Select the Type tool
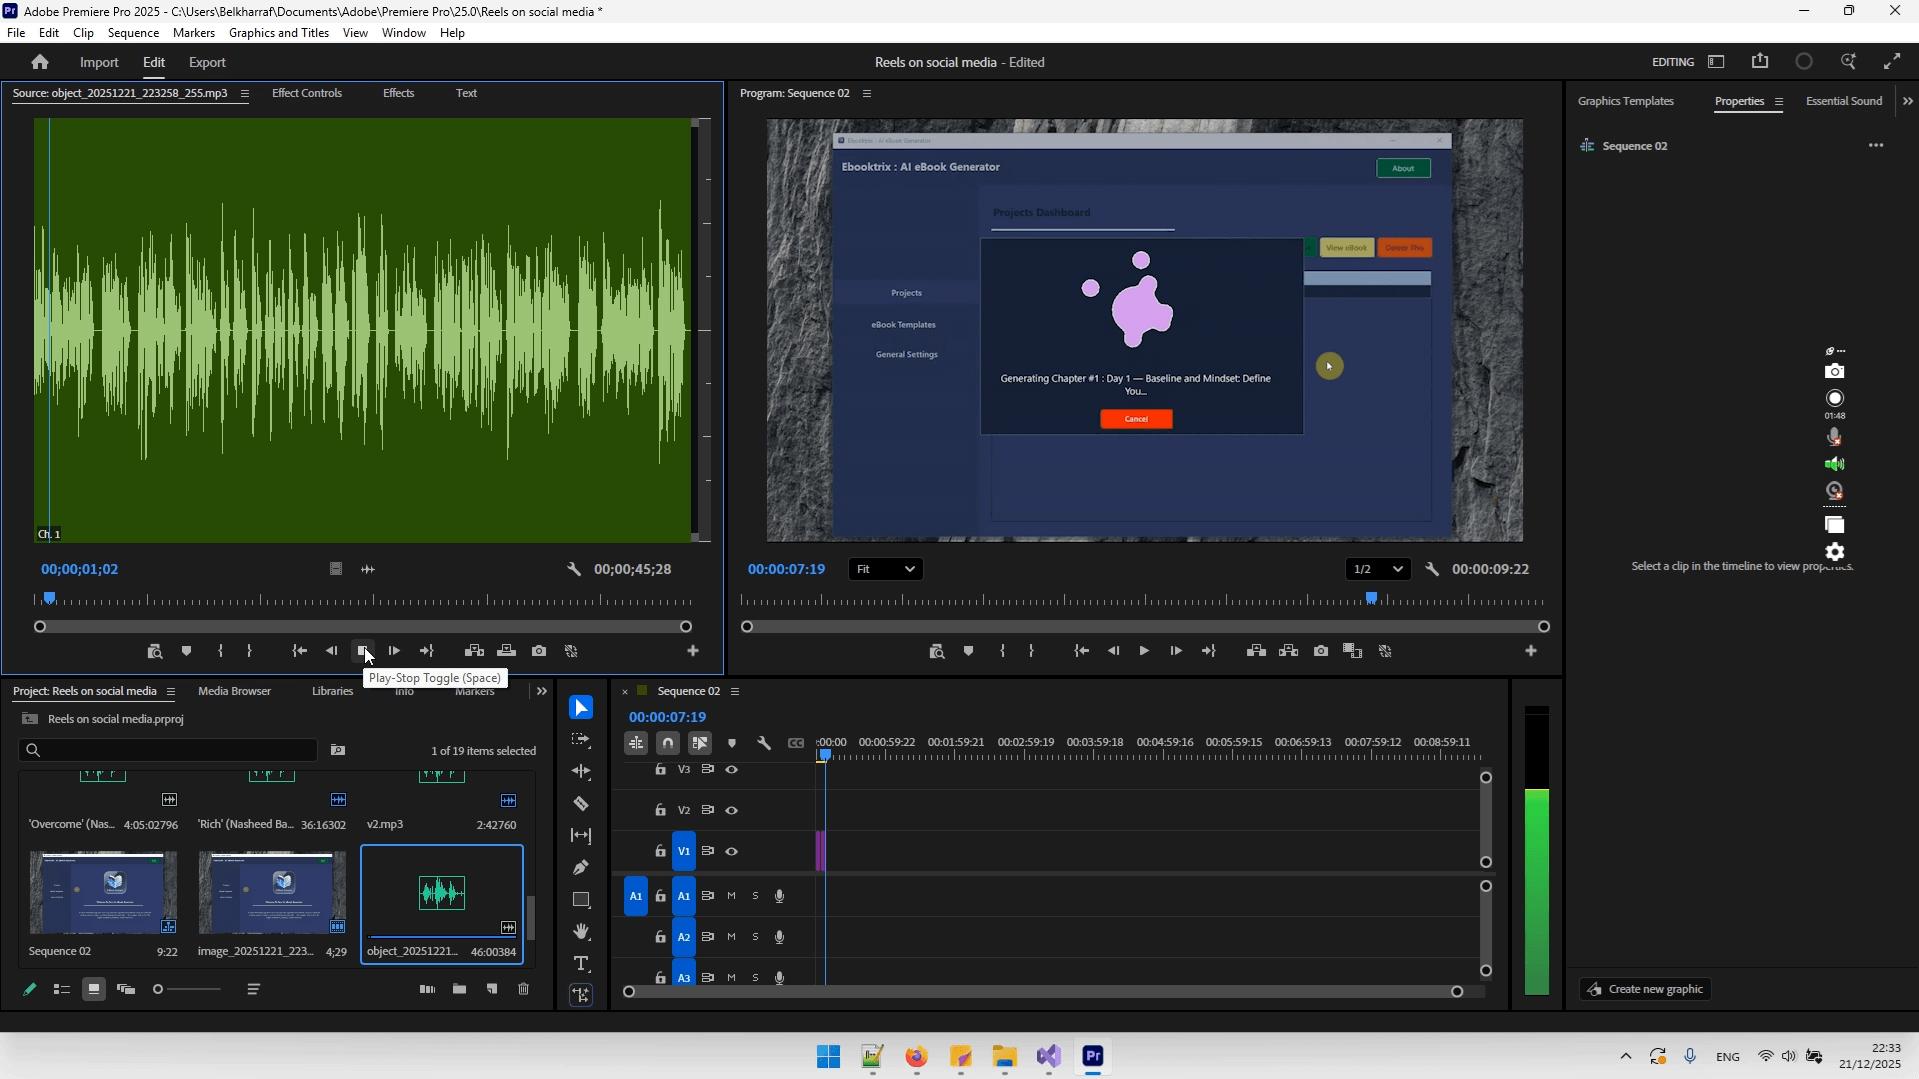Viewport: 1919px width, 1079px height. click(x=581, y=963)
